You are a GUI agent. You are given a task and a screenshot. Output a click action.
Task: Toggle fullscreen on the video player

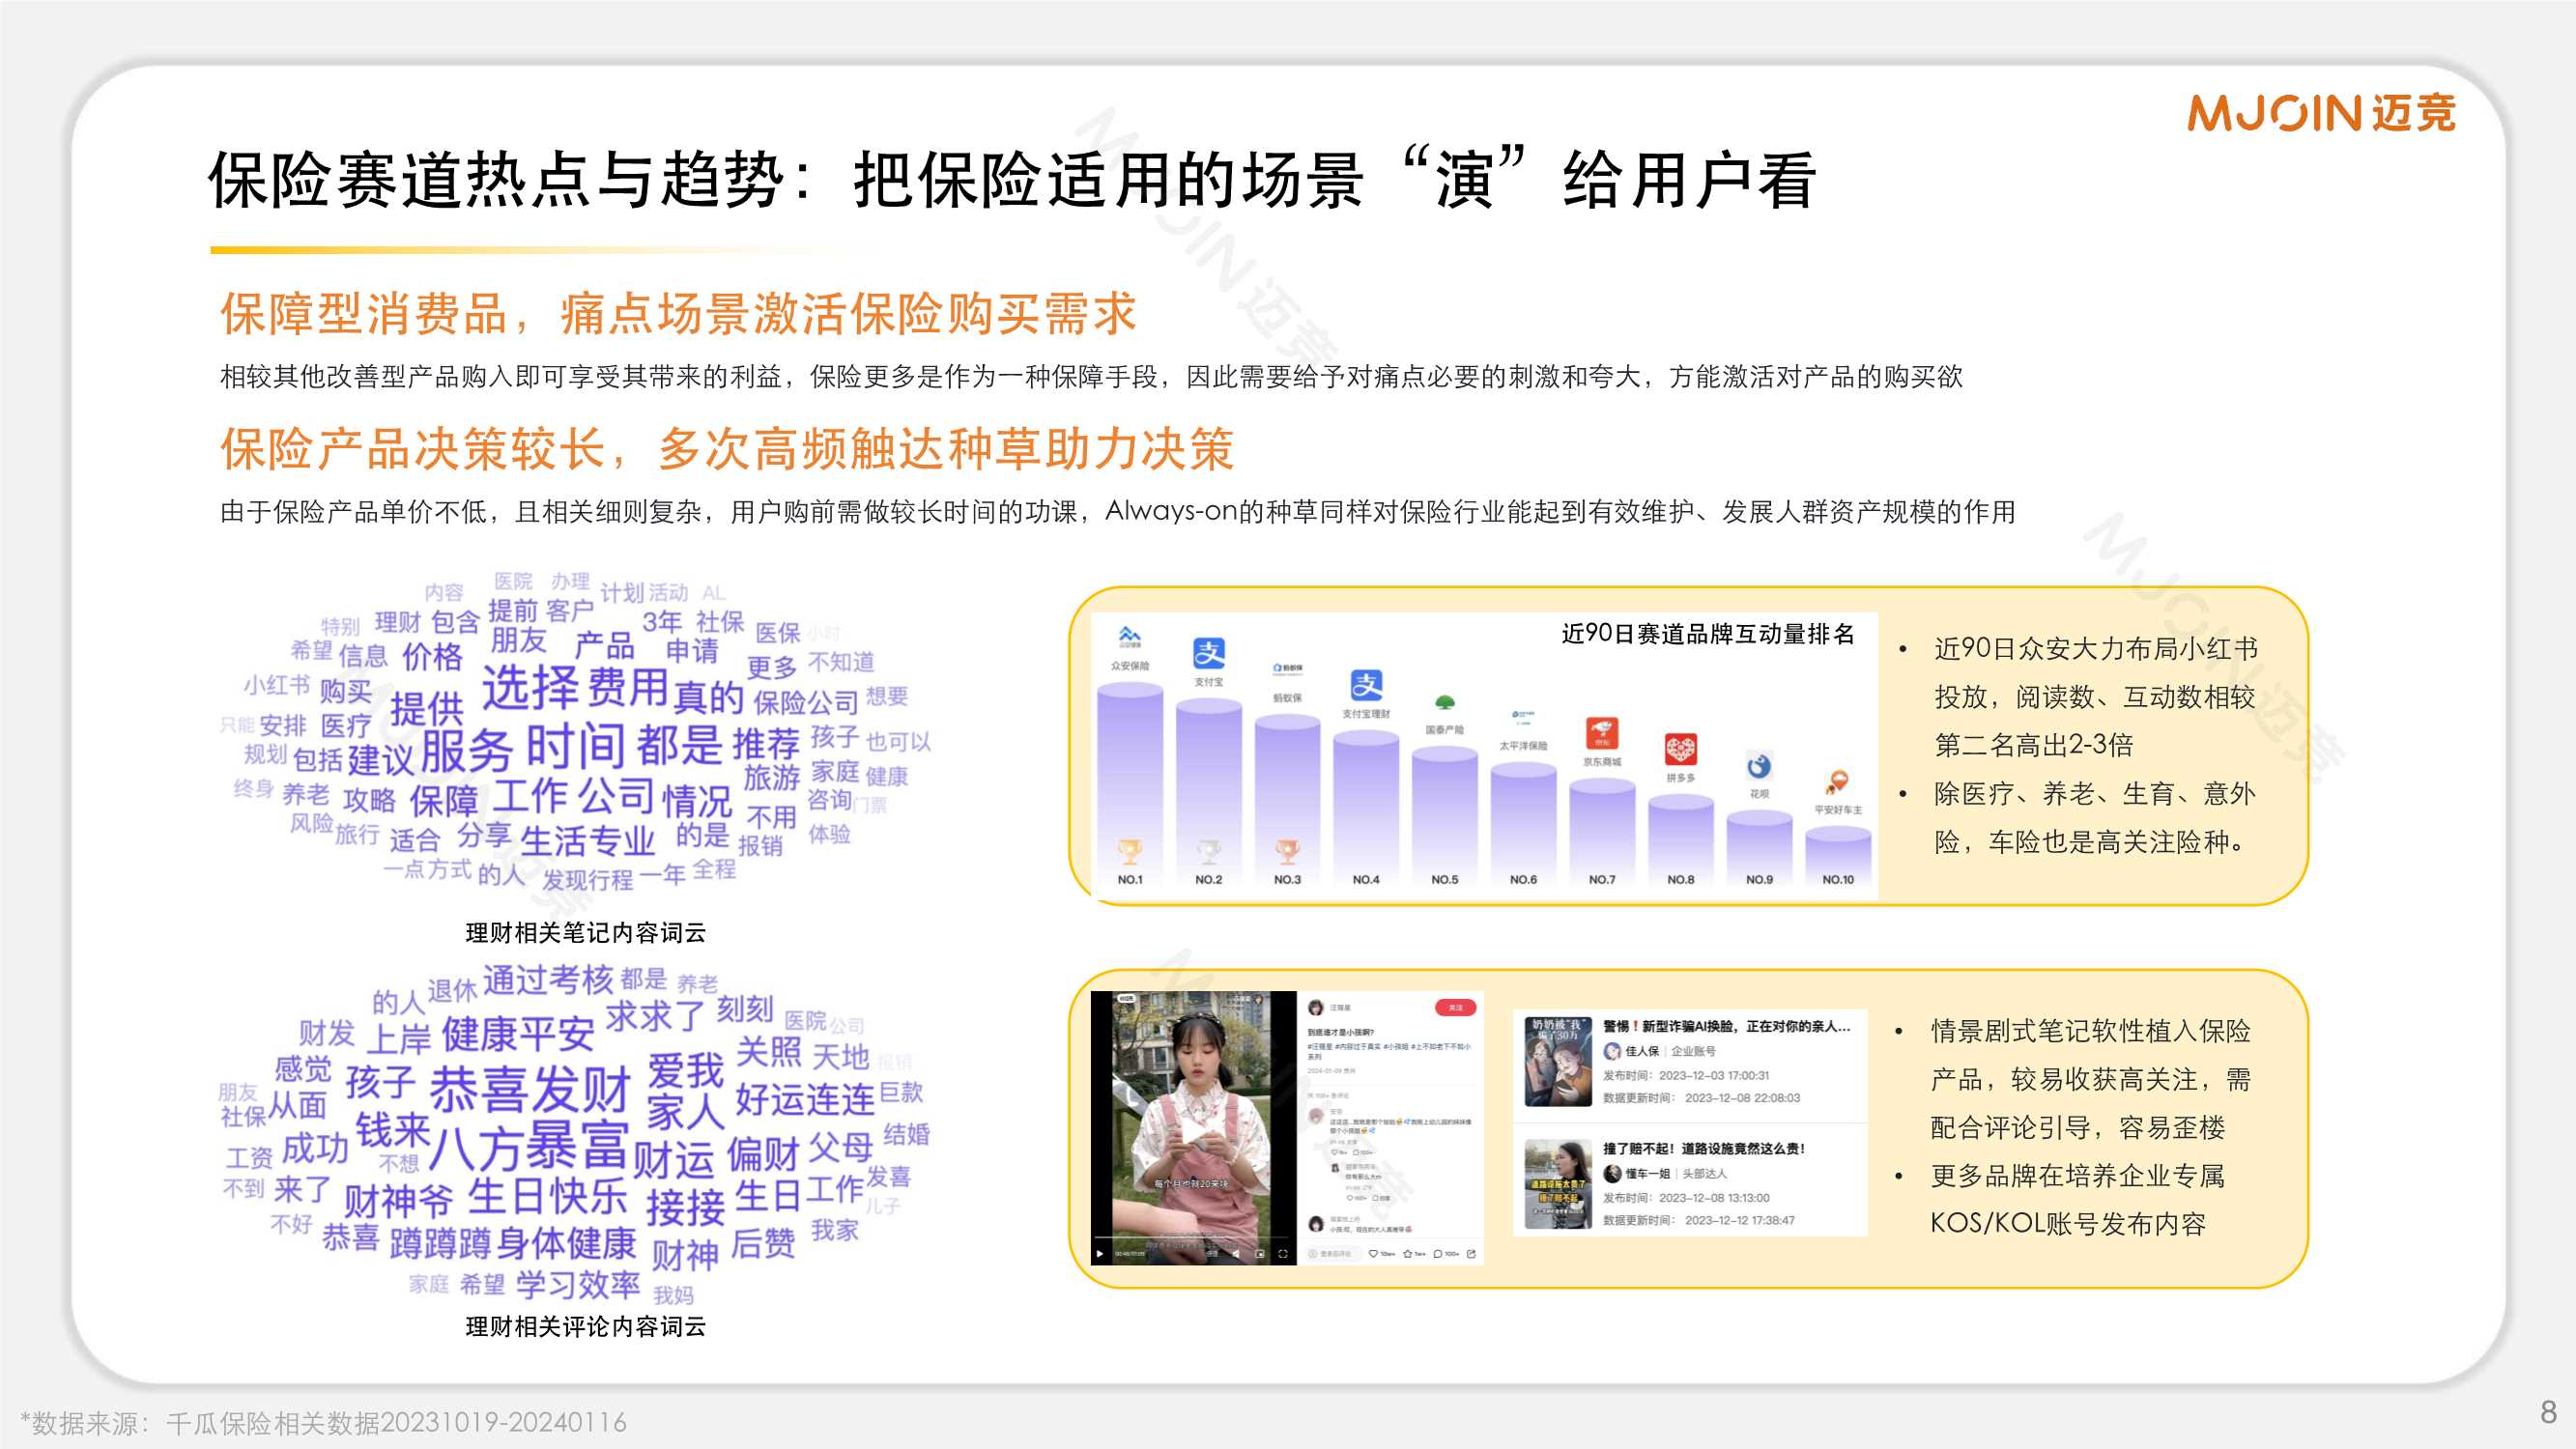(1283, 1254)
